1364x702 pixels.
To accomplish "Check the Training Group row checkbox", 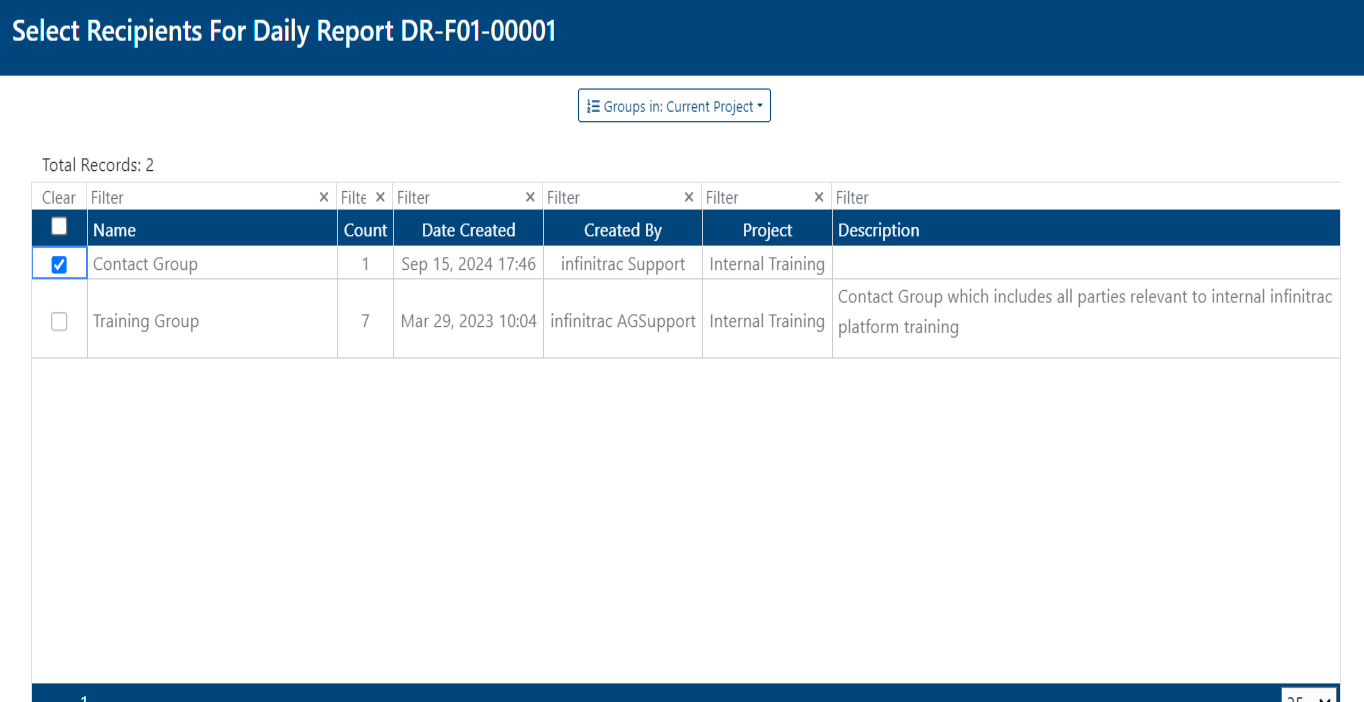I will point(59,321).
